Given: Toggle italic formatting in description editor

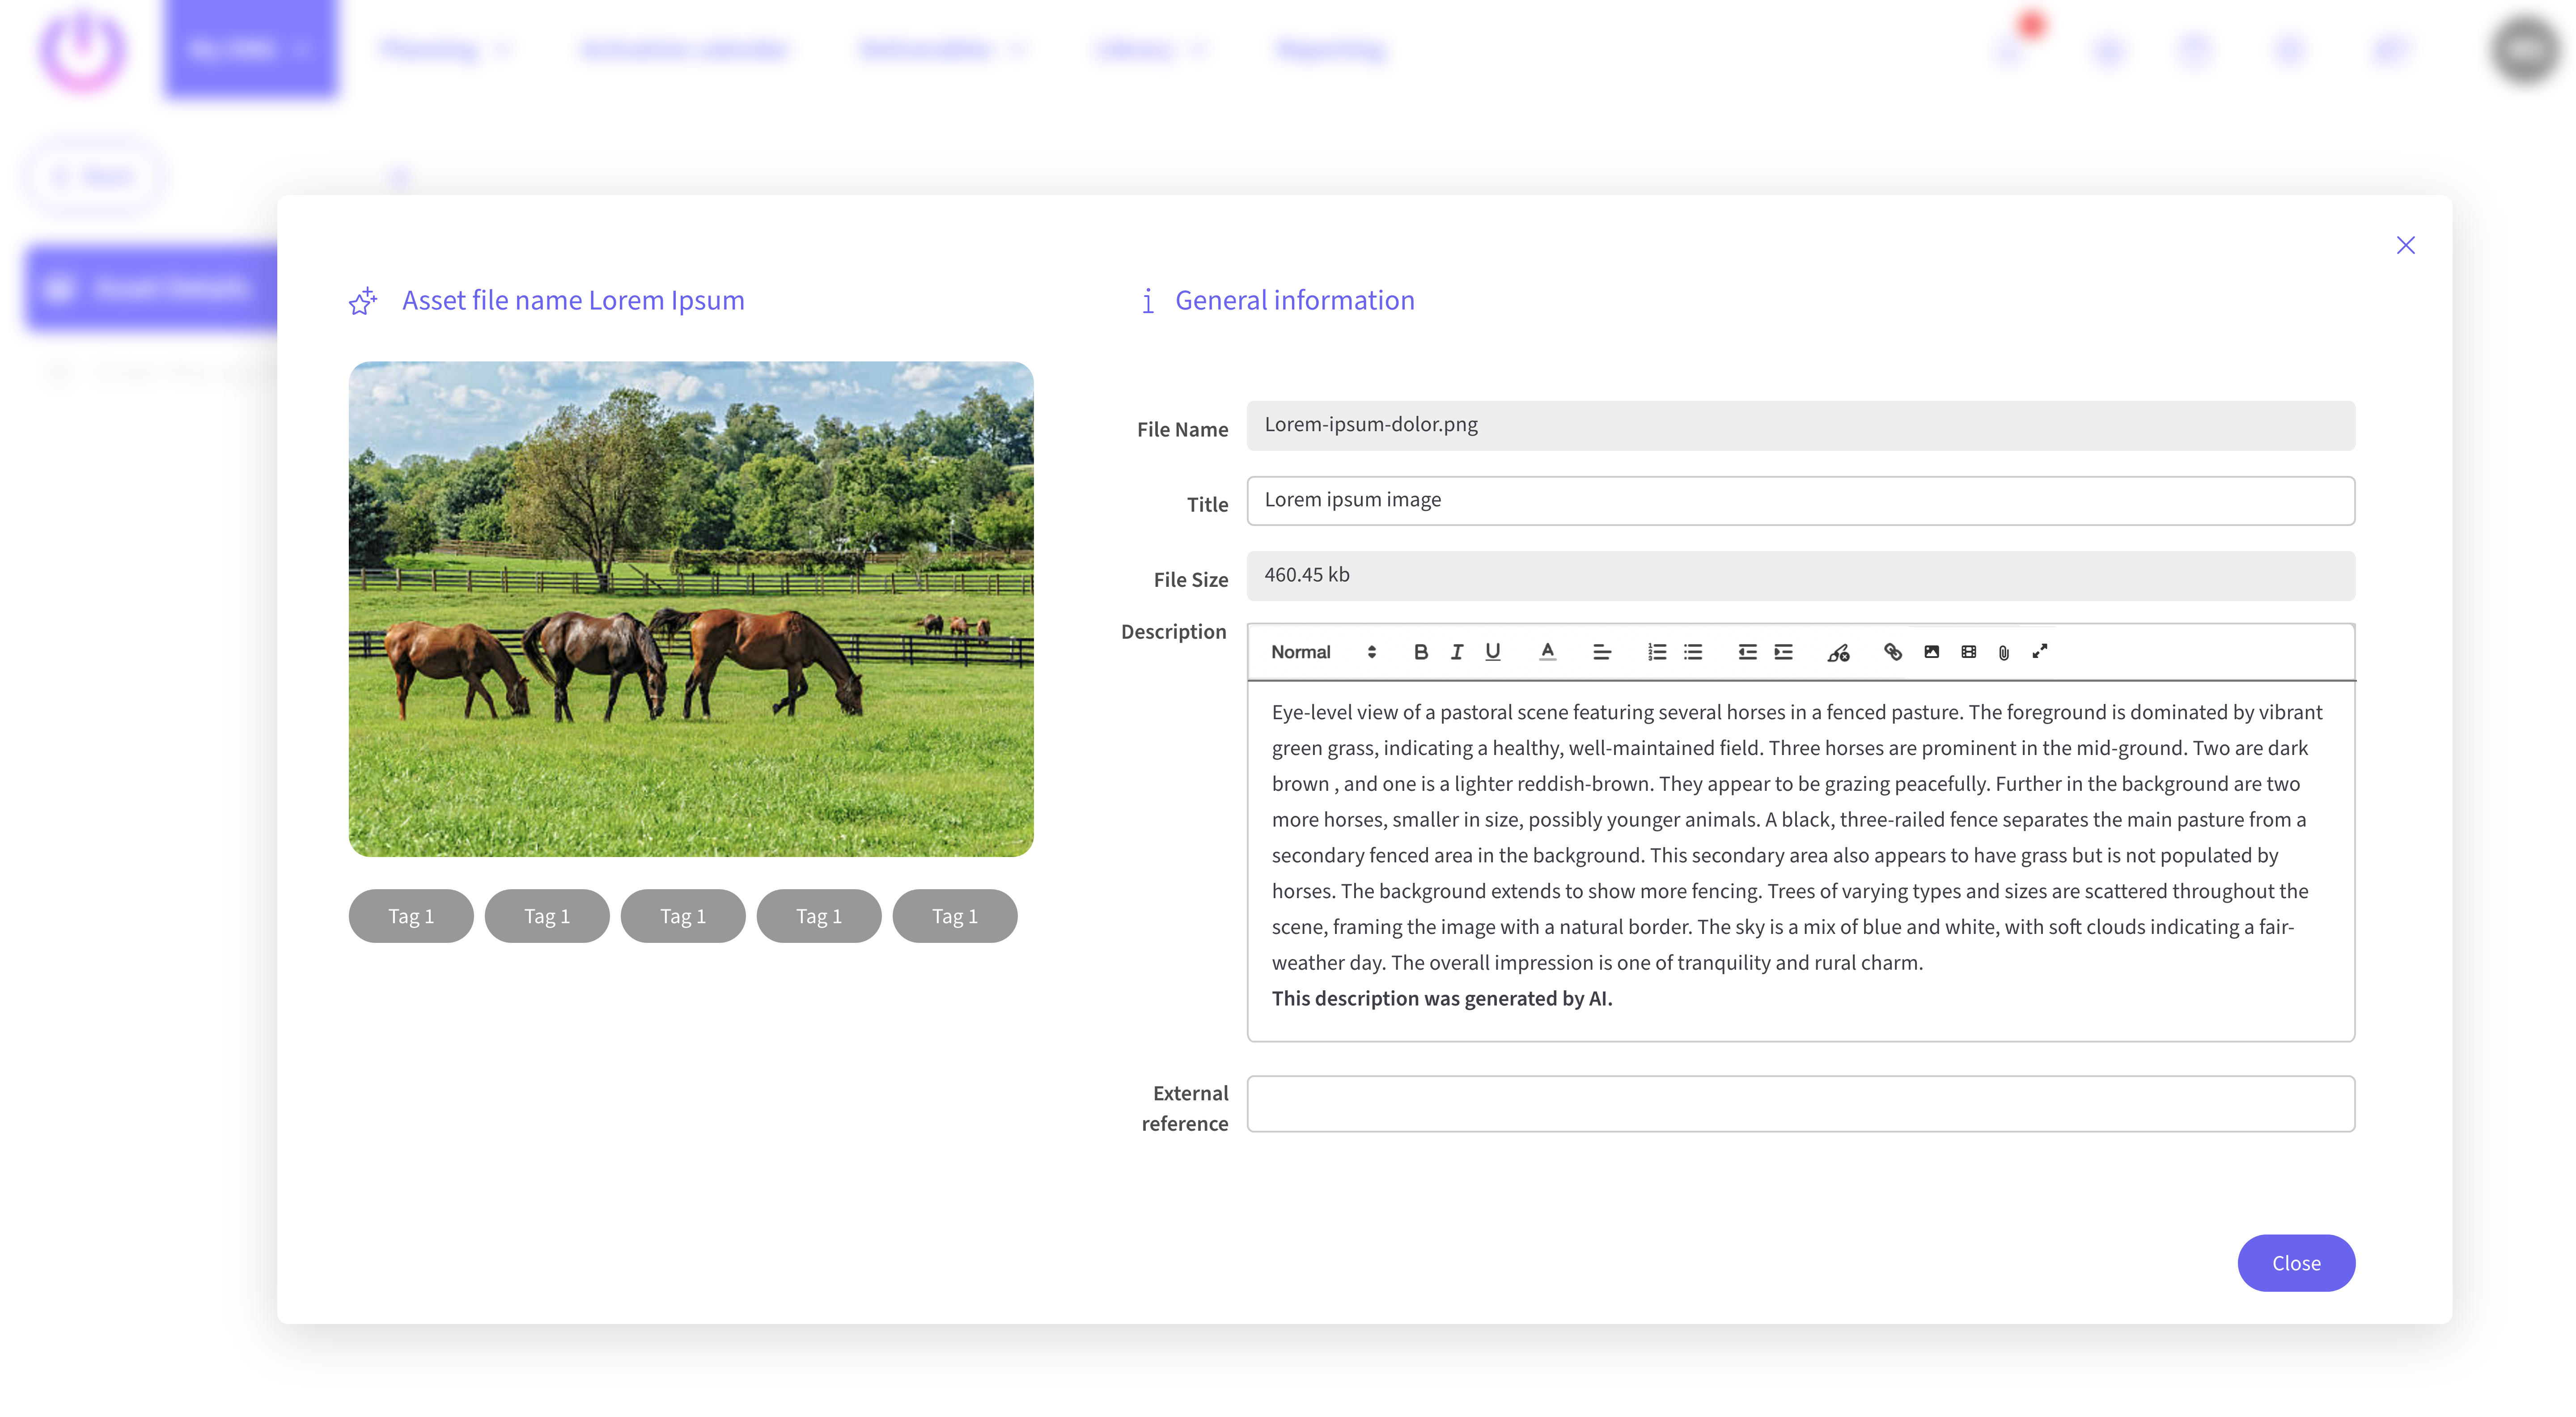Looking at the screenshot, I should click(x=1456, y=652).
